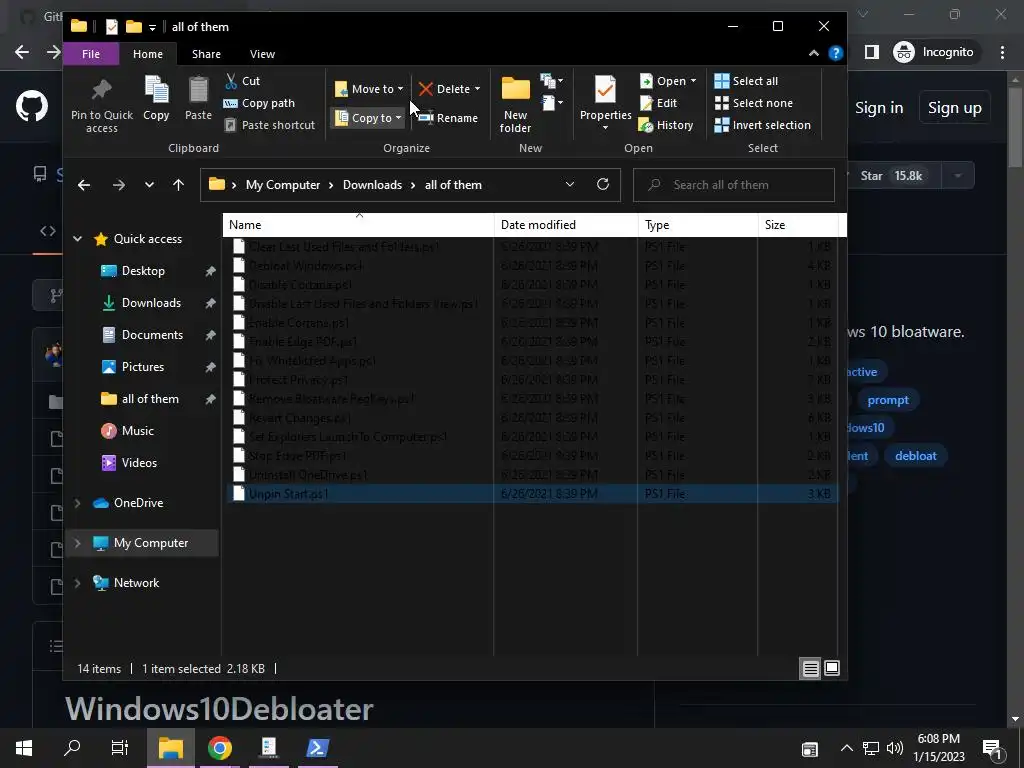The width and height of the screenshot is (1024, 768).
Task: Expand Network tree node
Action: click(77, 583)
